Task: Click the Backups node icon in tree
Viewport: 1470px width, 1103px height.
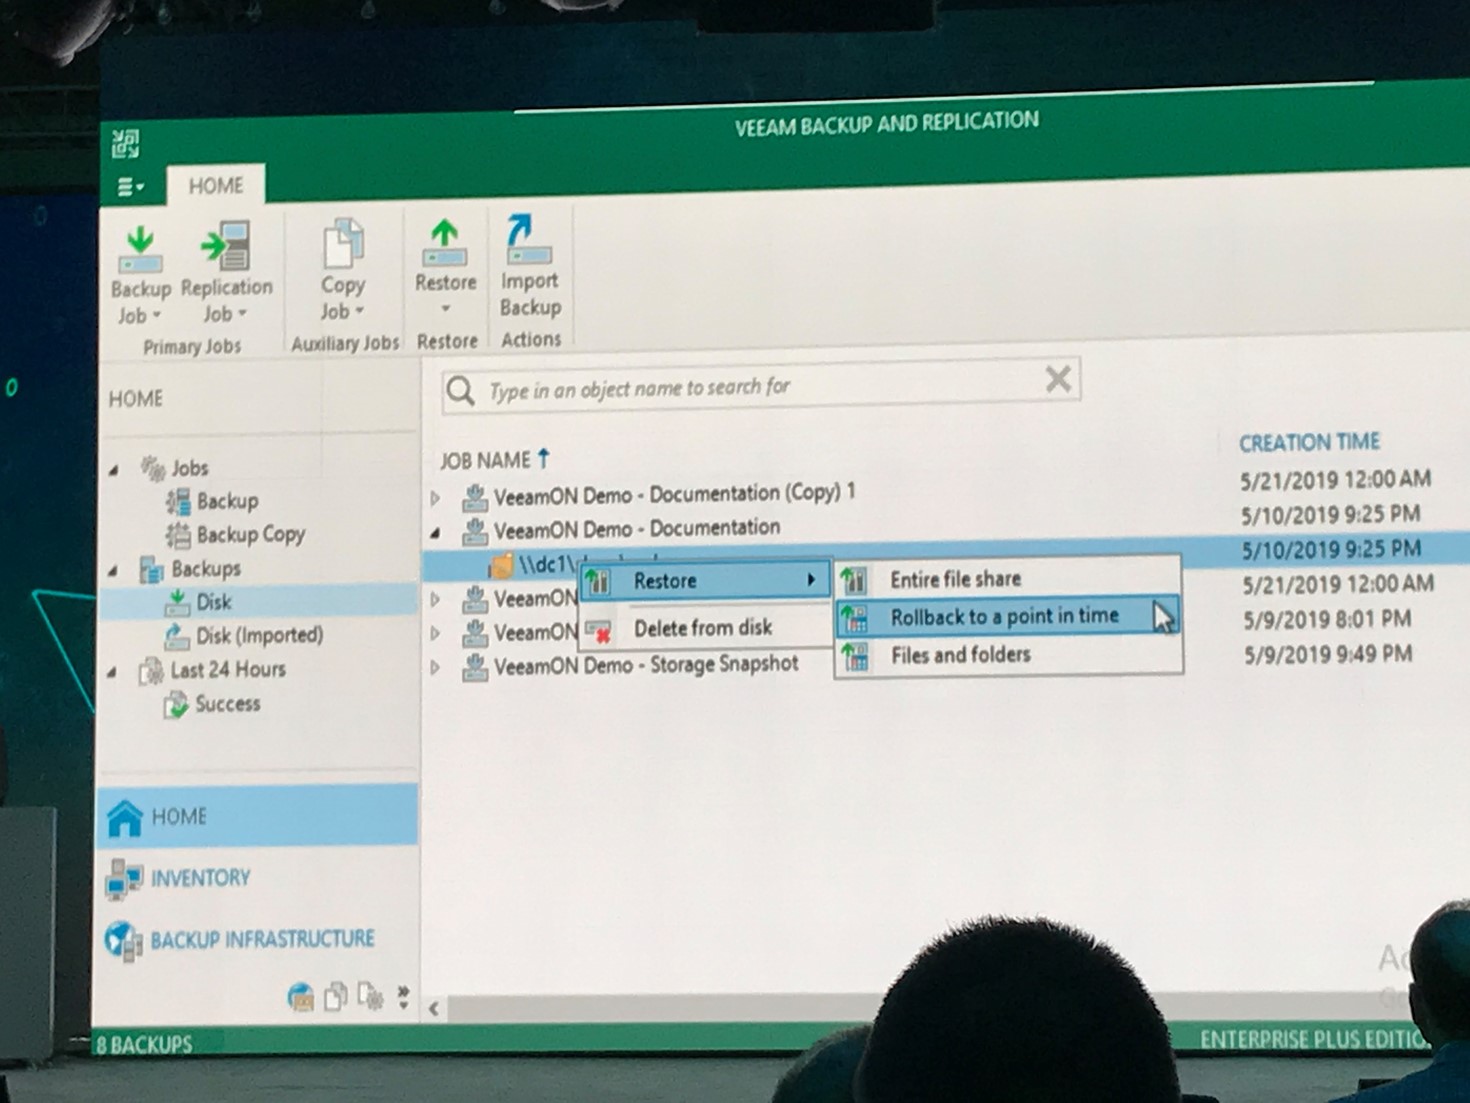Action: click(151, 569)
